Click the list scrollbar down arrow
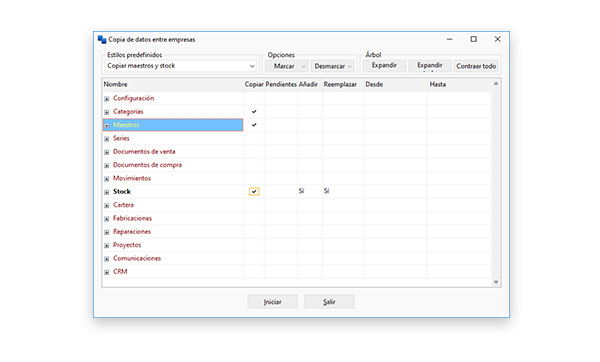This screenshot has height=362, width=600. click(496, 282)
